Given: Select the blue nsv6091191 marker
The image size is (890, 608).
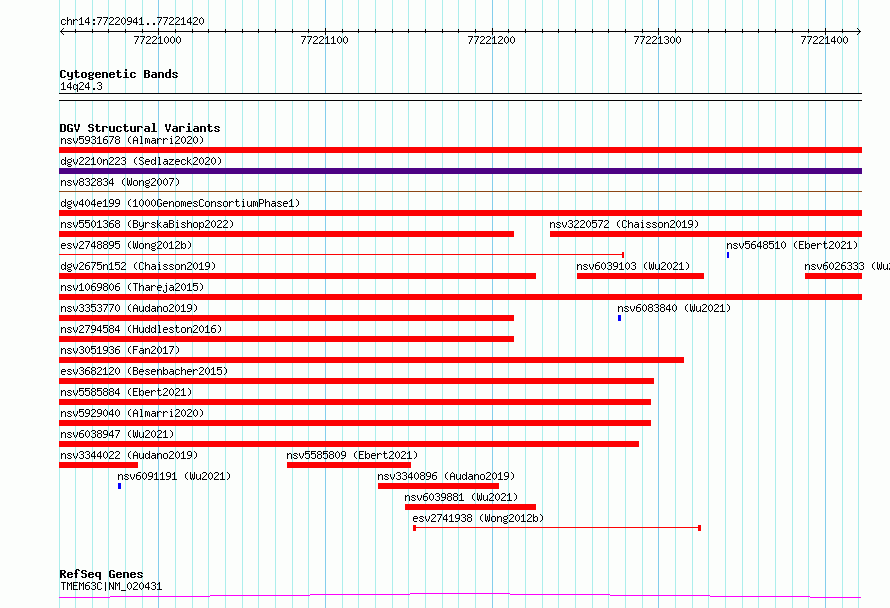Looking at the screenshot, I should [x=119, y=486].
